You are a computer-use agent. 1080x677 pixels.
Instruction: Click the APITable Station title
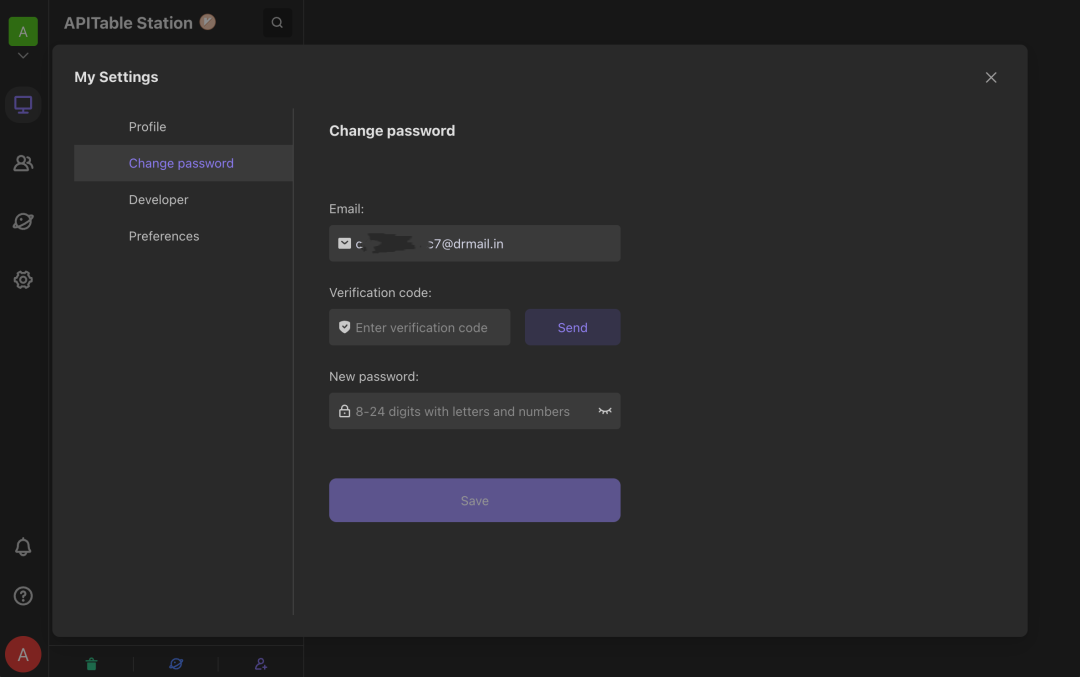tap(128, 23)
